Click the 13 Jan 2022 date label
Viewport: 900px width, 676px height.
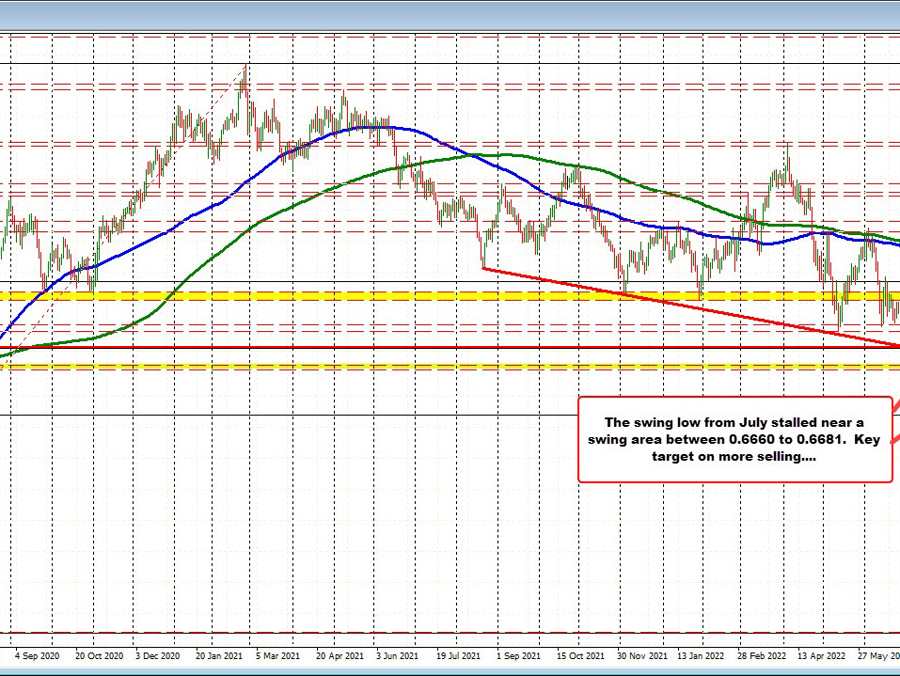click(x=700, y=657)
